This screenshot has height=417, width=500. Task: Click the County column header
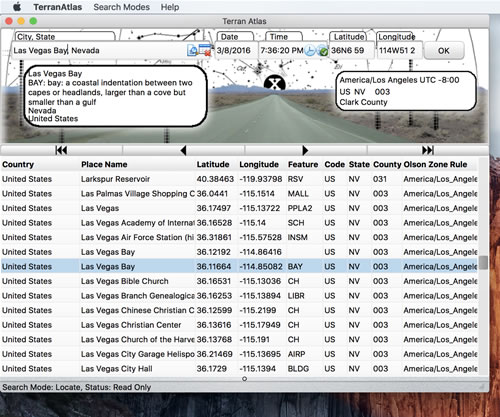click(387, 164)
